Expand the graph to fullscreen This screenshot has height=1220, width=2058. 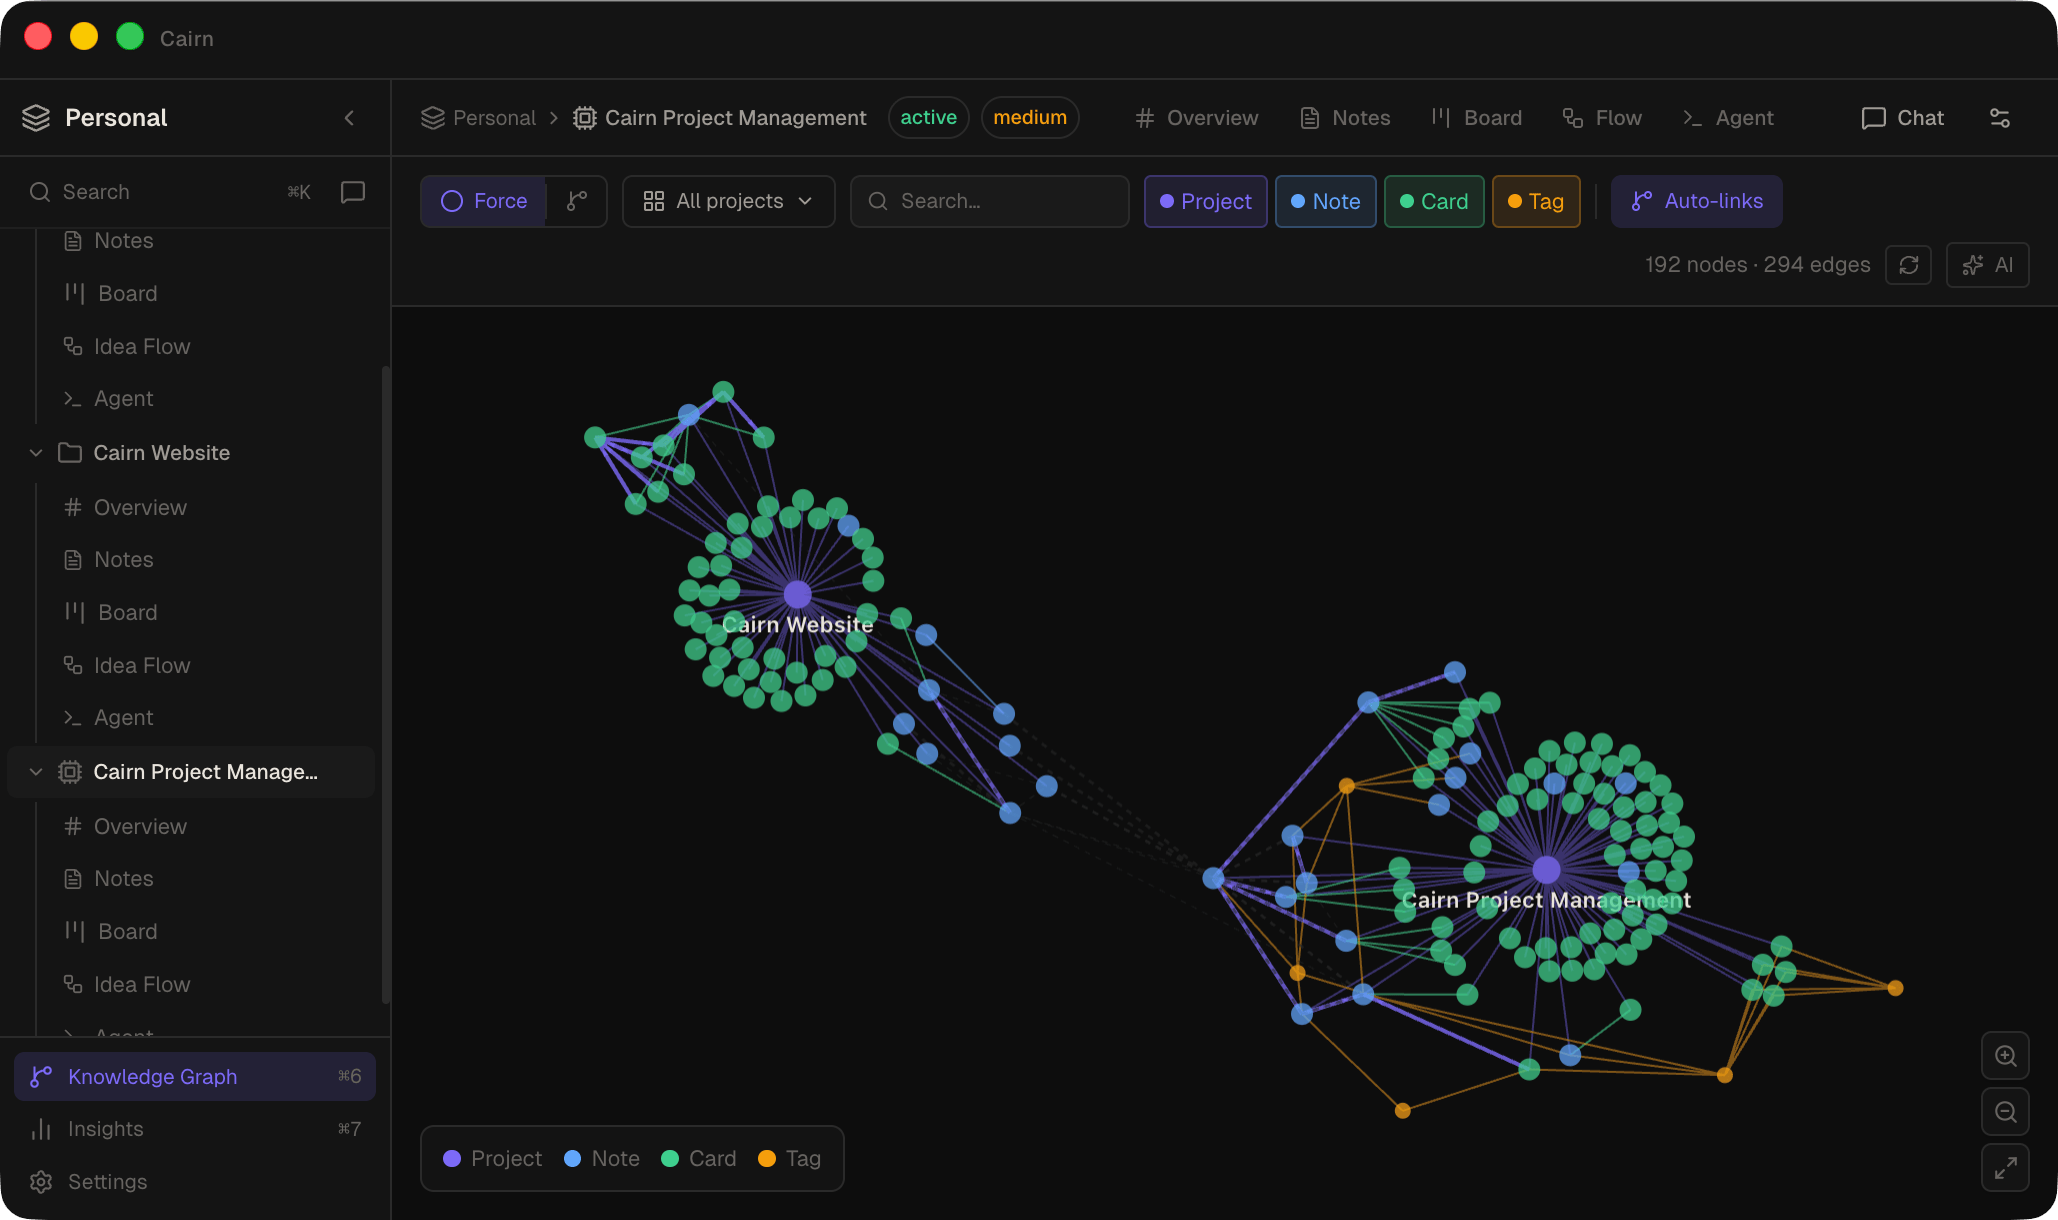click(x=2005, y=1168)
